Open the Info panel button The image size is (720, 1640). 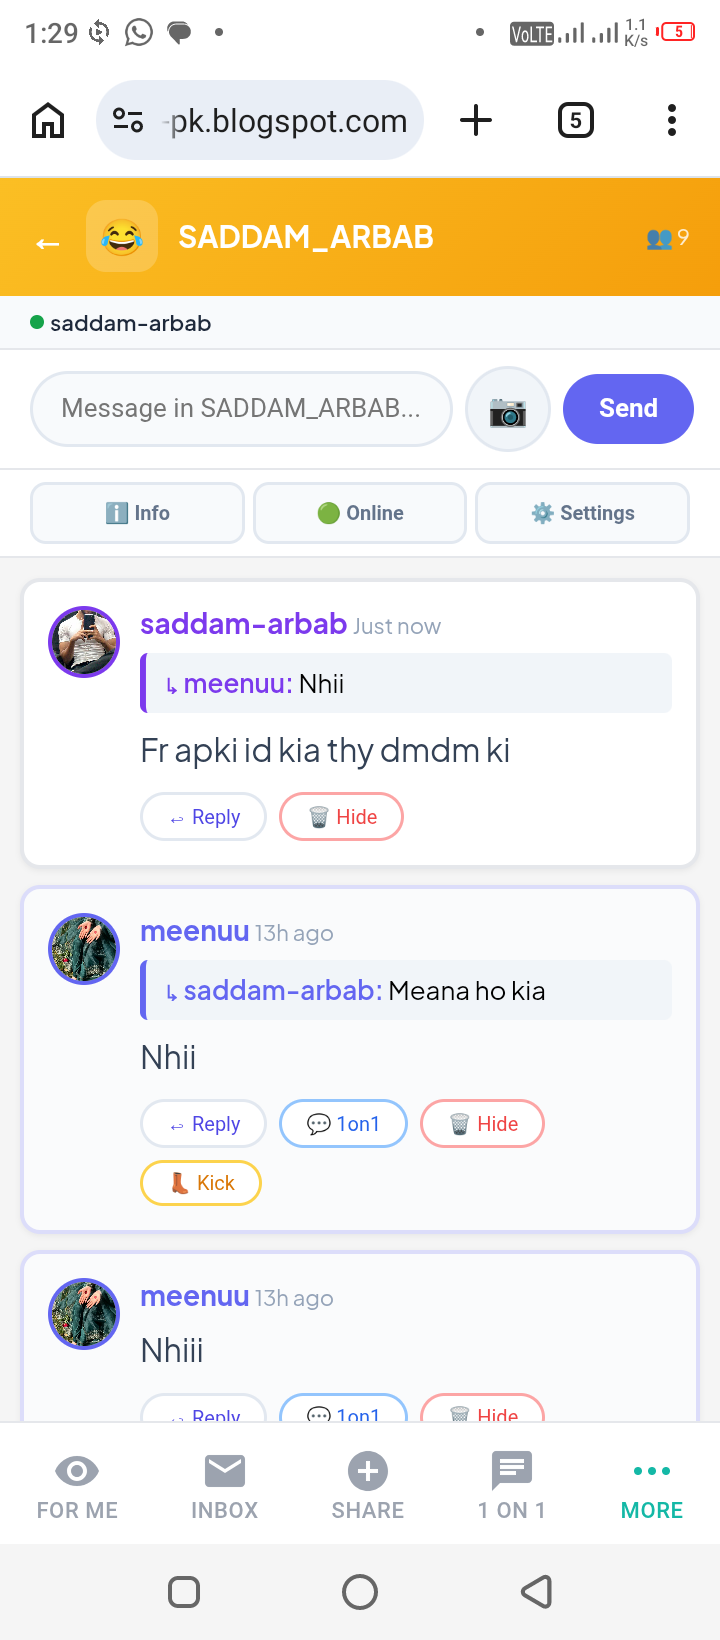point(138,513)
